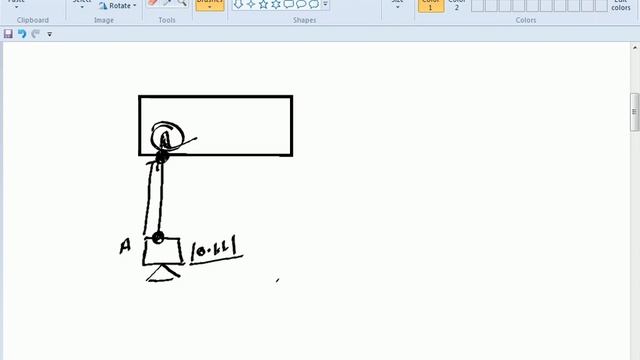Open the Brushes dropdown
Screen dimensions: 640x360
click(x=210, y=5)
